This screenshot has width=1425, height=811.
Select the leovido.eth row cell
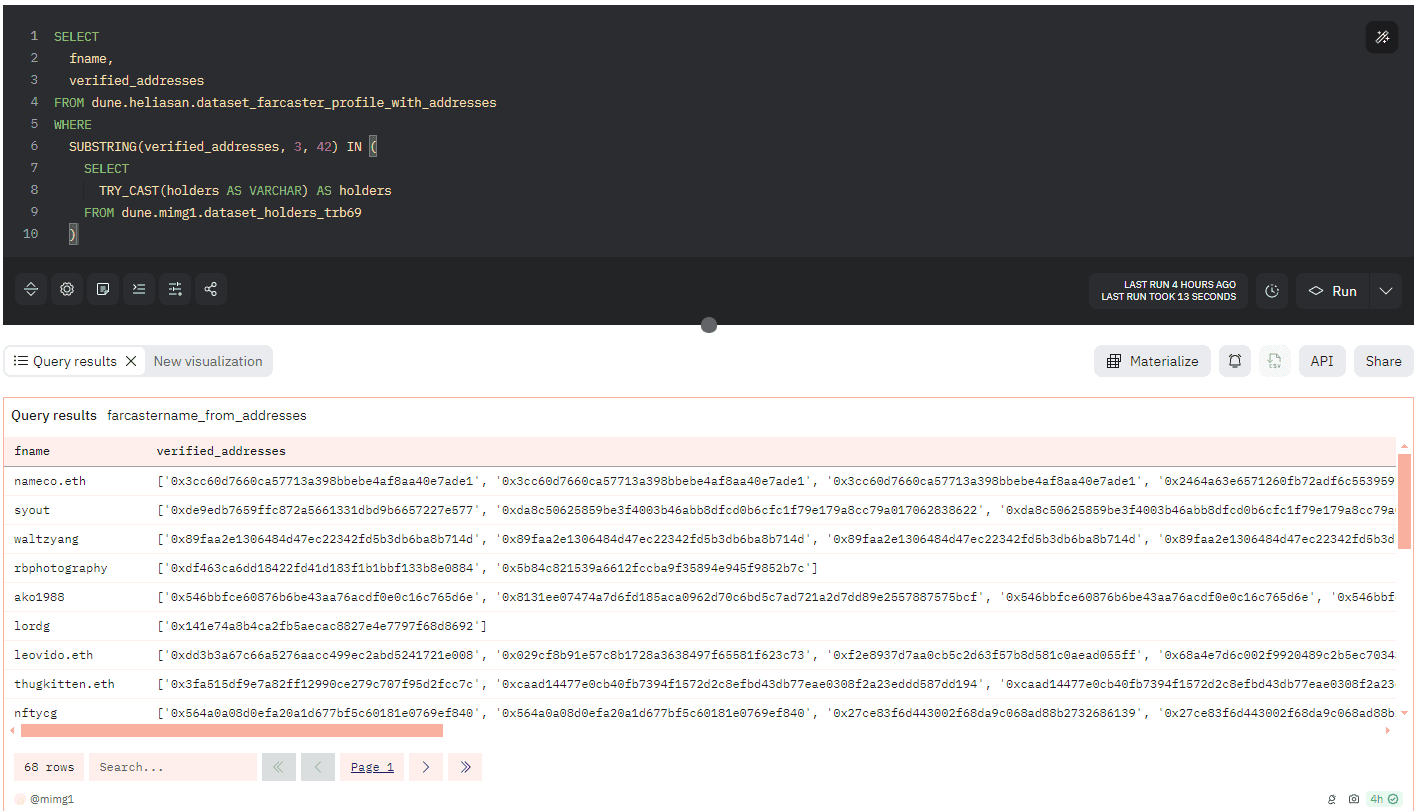[54, 655]
